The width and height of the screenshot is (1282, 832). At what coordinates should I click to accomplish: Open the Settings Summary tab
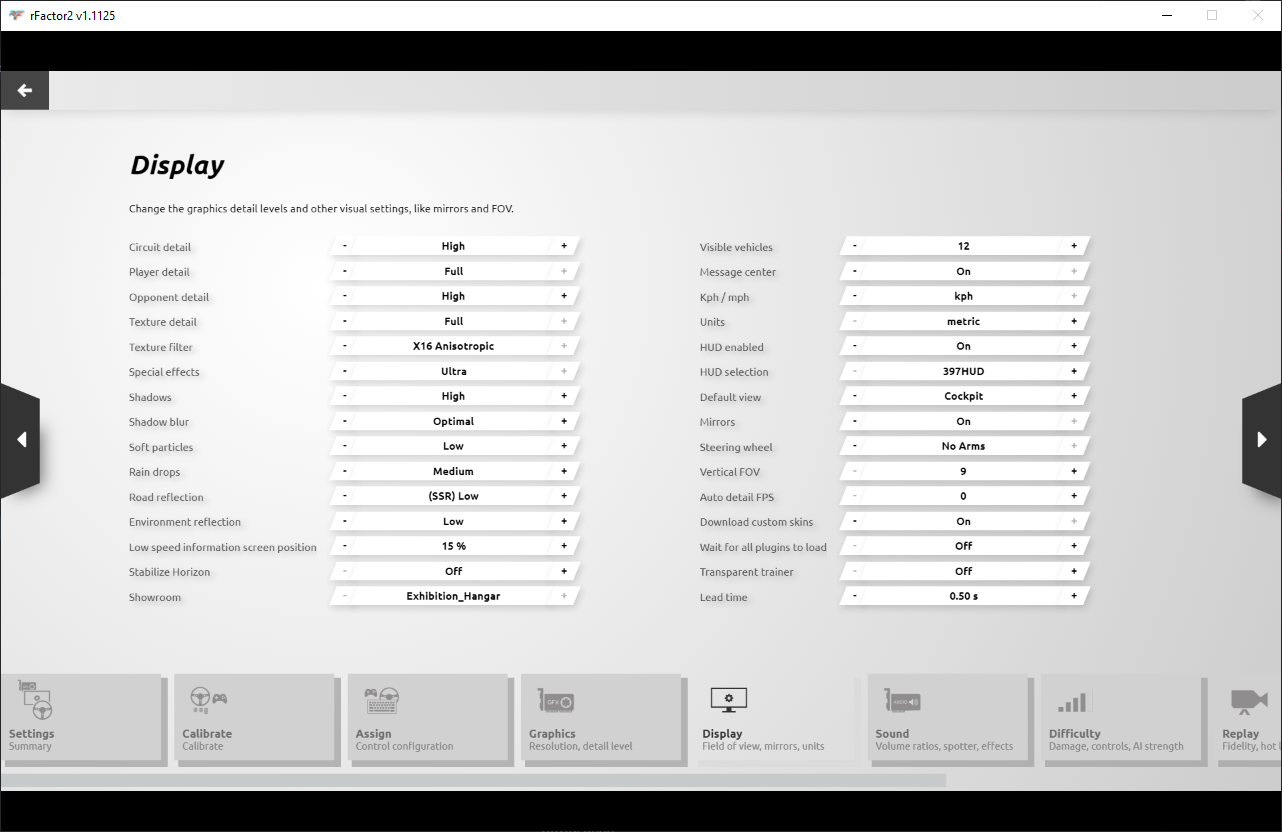(81, 718)
